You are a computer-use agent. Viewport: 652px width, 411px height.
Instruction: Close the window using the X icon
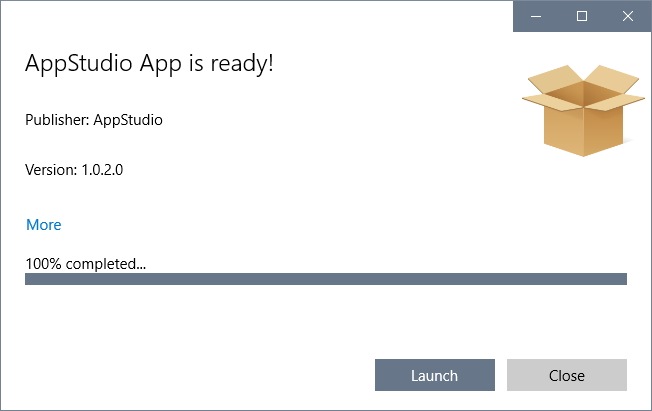pyautogui.click(x=628, y=16)
